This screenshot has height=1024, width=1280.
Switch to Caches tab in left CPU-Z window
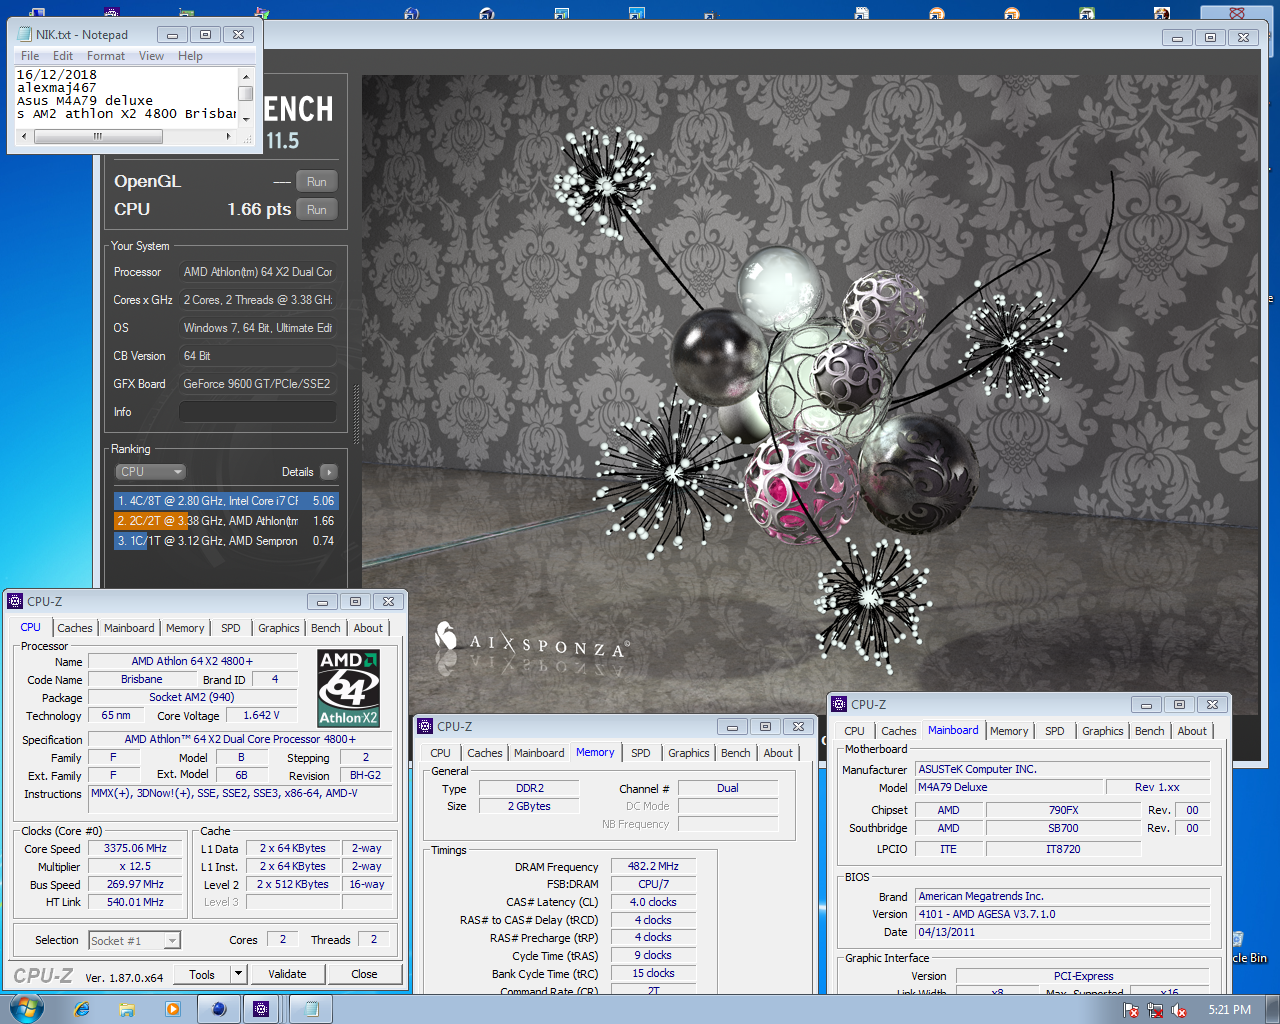[75, 628]
